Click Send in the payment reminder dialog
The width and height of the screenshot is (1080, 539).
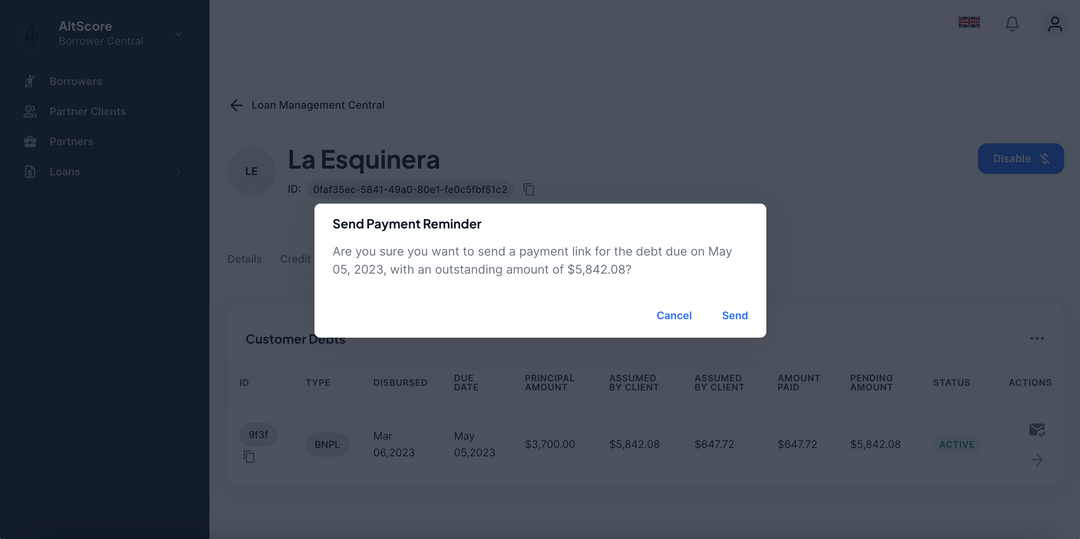tap(734, 315)
